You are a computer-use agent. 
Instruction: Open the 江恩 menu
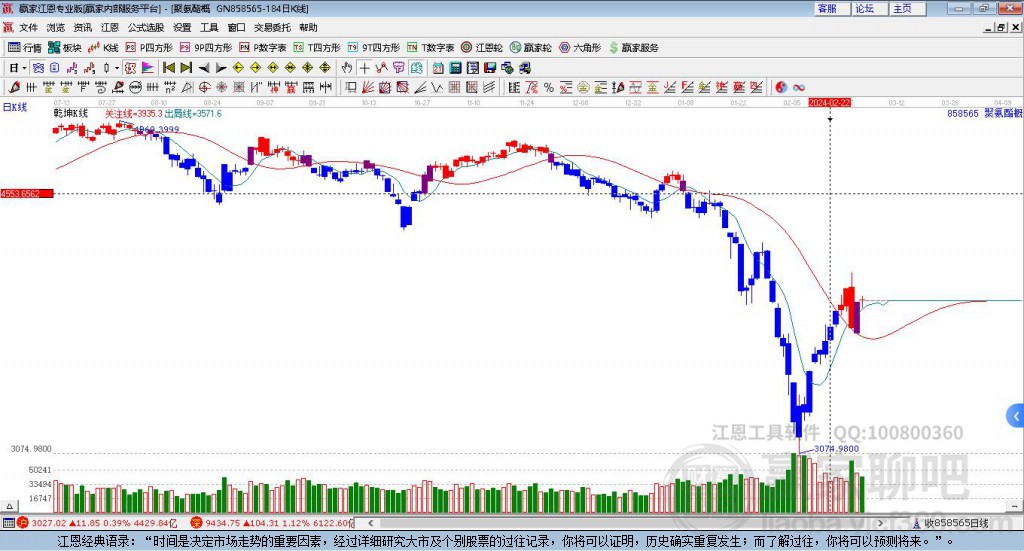pos(110,27)
